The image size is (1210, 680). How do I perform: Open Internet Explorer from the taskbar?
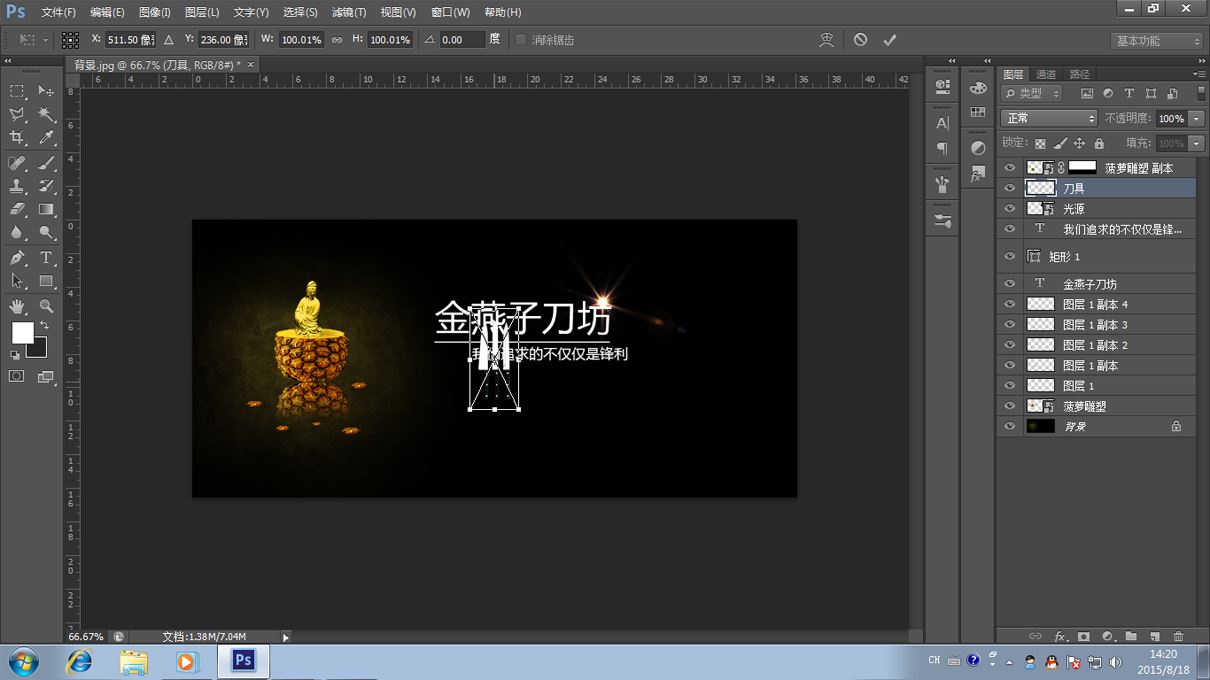point(79,662)
